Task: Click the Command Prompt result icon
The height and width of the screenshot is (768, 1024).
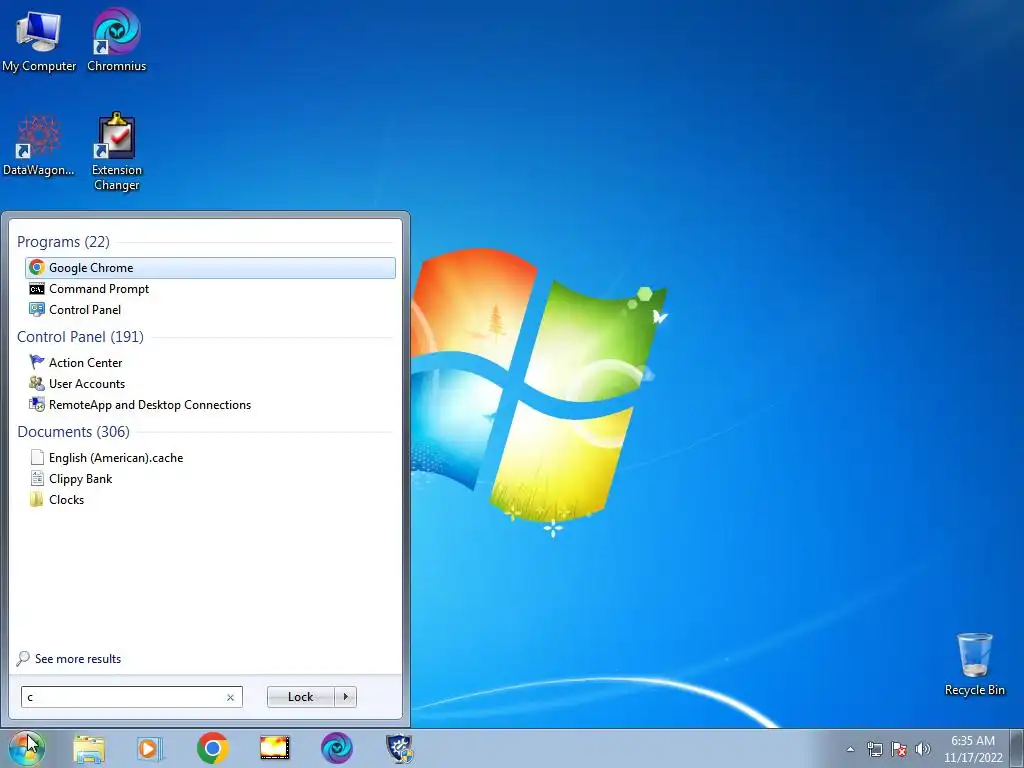Action: (x=37, y=289)
